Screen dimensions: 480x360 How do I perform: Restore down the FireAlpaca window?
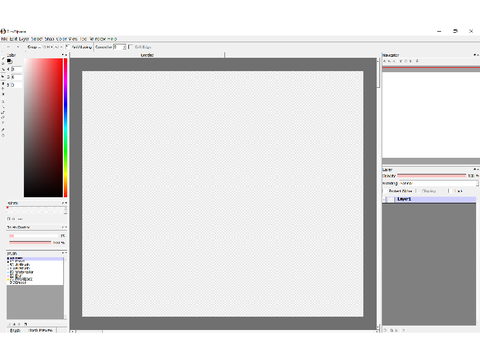(x=455, y=31)
